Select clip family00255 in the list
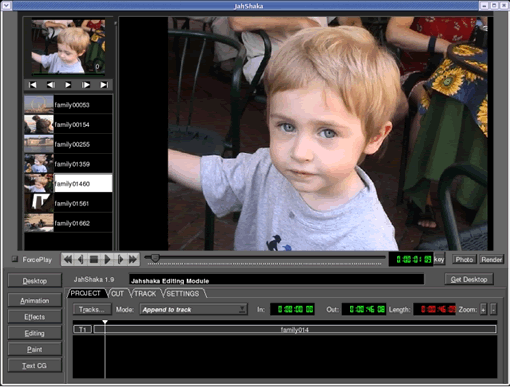This screenshot has height=388, width=510. (83, 144)
